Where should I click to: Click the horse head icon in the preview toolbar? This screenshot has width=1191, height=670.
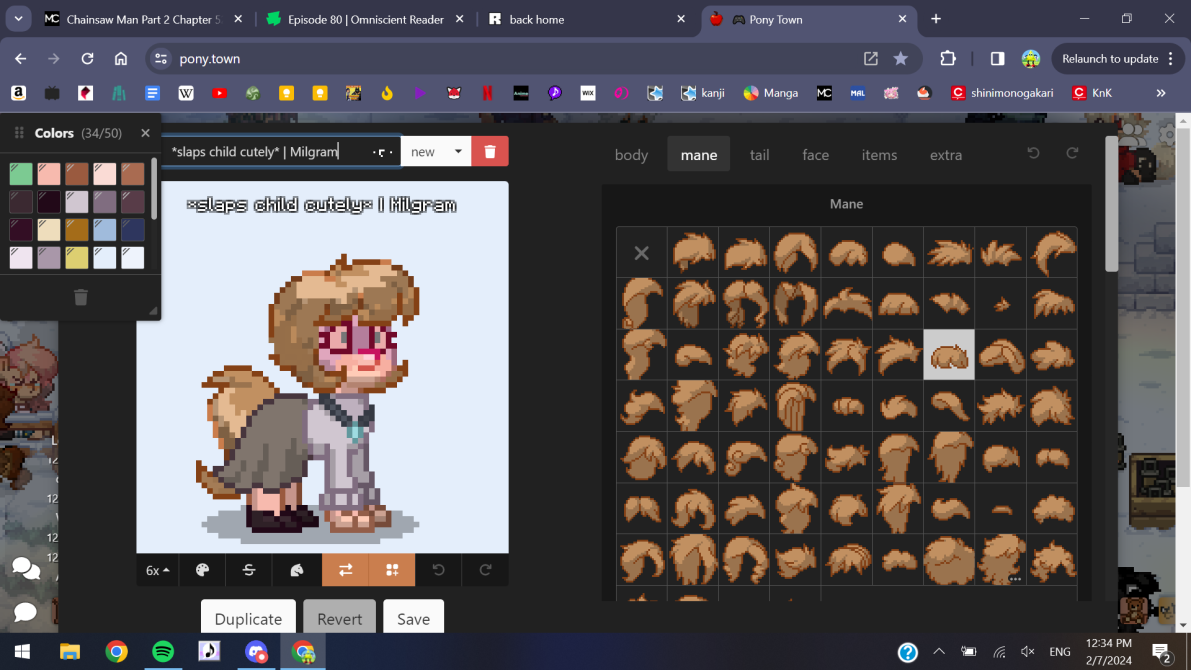297,570
